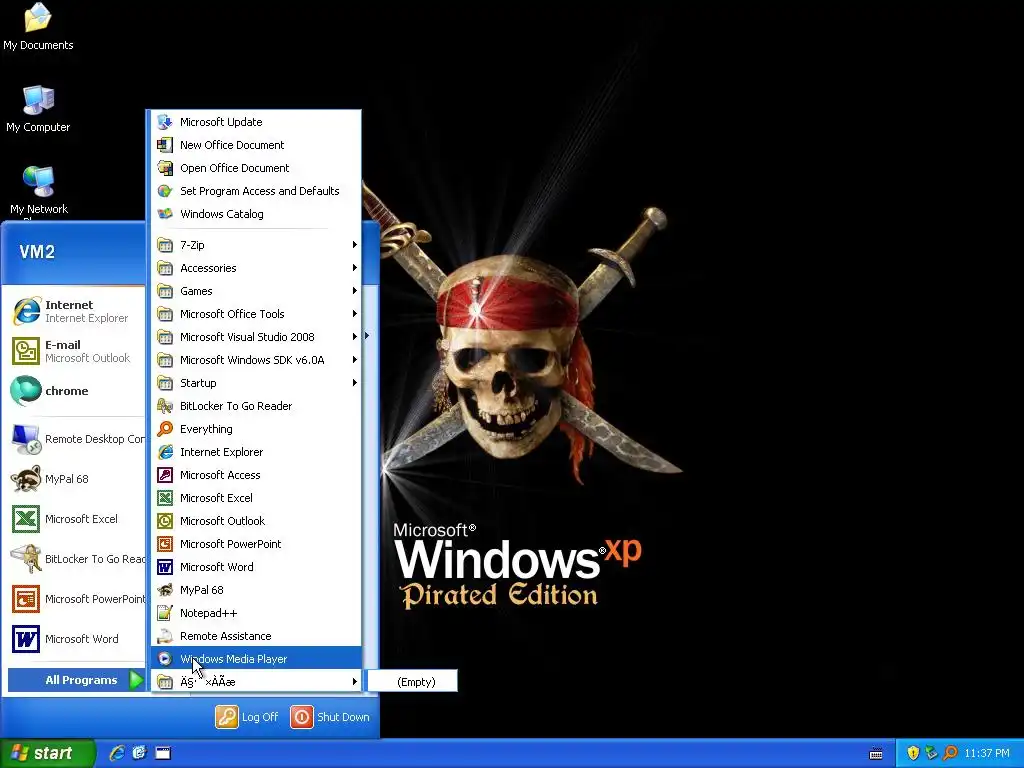Open Windows Catalog entry
The width and height of the screenshot is (1024, 768).
click(256, 214)
